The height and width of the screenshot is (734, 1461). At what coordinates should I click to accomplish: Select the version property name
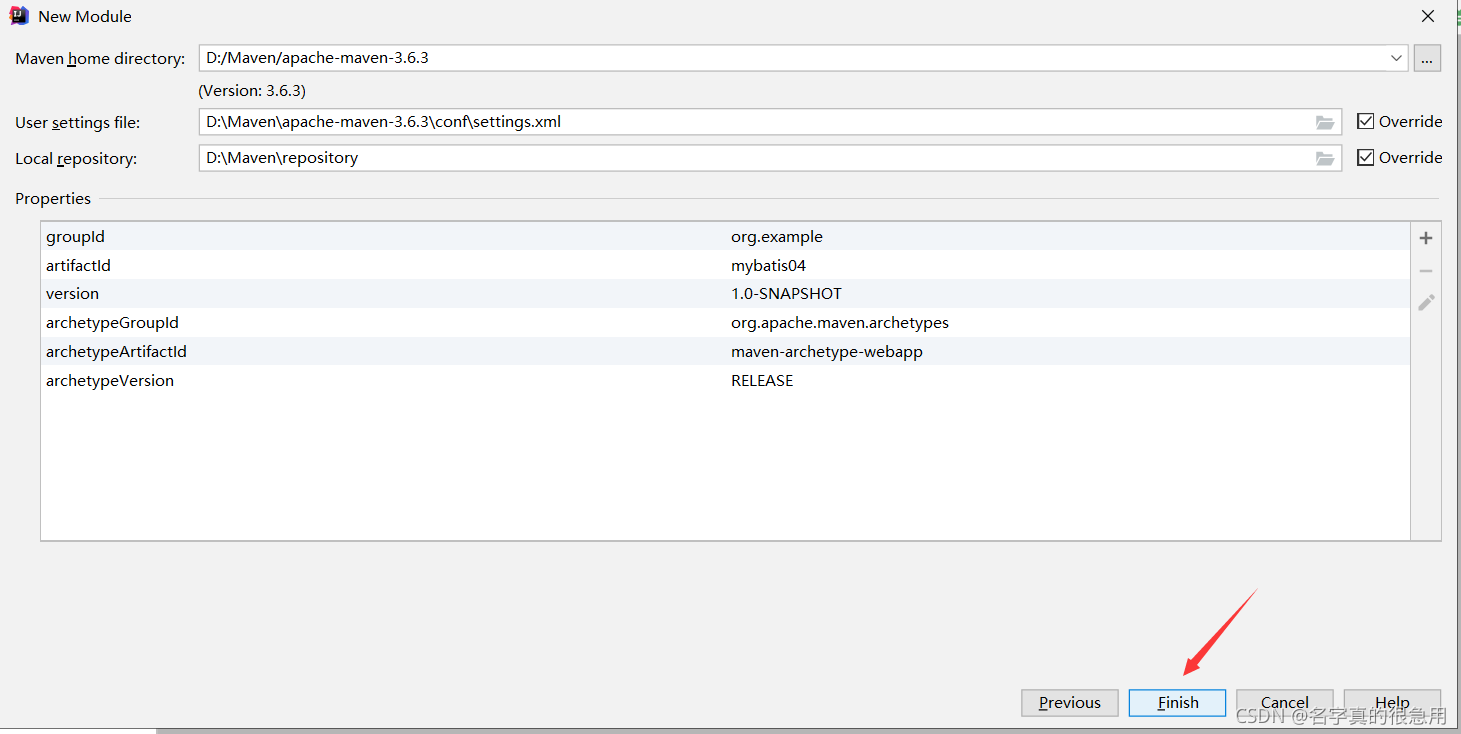click(72, 294)
